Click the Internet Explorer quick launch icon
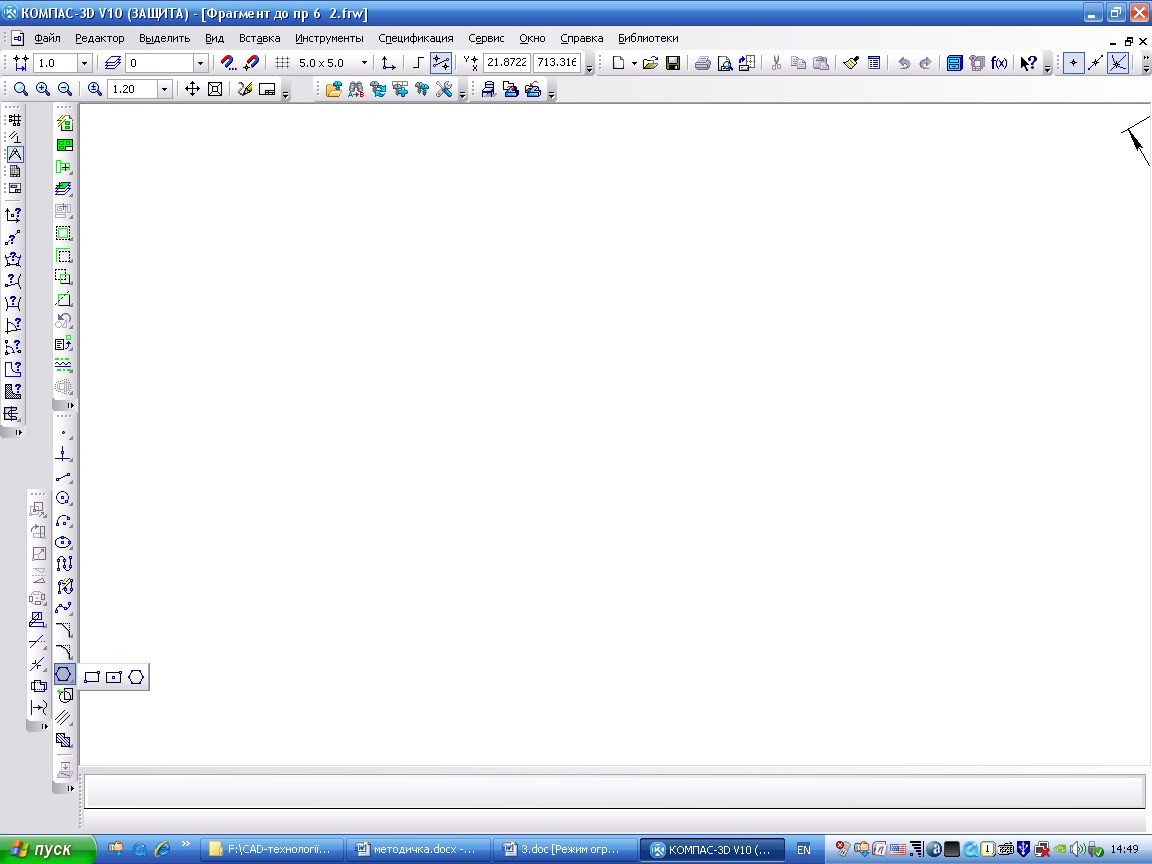This screenshot has height=864, width=1152. 162,849
